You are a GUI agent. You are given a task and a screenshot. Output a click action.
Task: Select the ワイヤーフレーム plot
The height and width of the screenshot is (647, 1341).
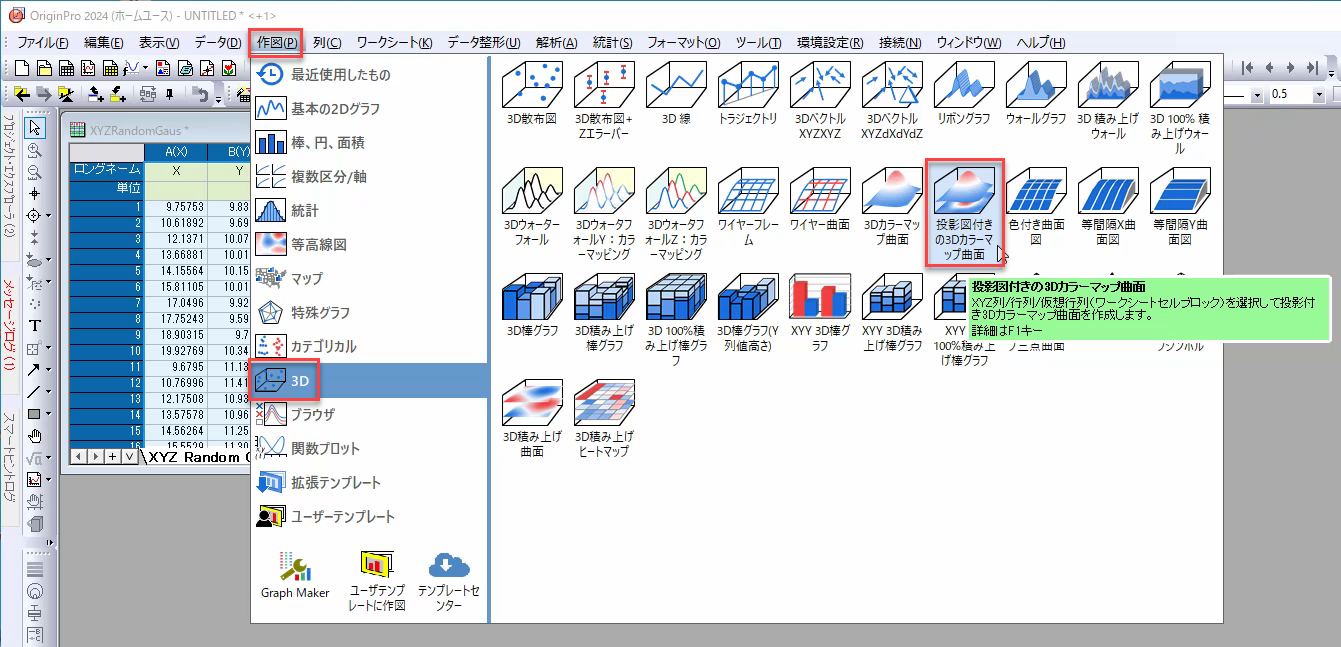click(x=748, y=207)
